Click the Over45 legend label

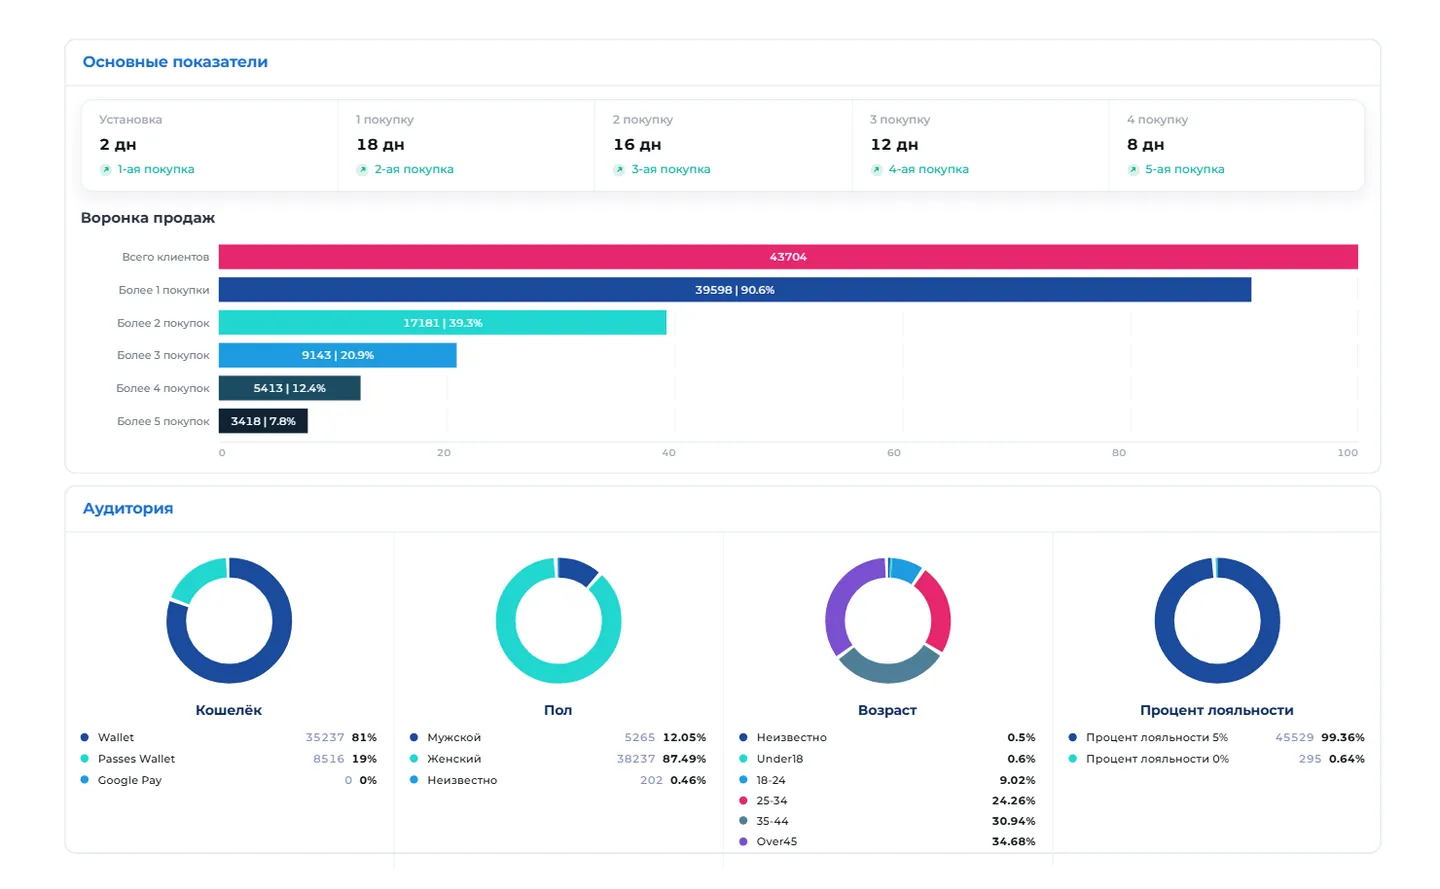coord(777,842)
